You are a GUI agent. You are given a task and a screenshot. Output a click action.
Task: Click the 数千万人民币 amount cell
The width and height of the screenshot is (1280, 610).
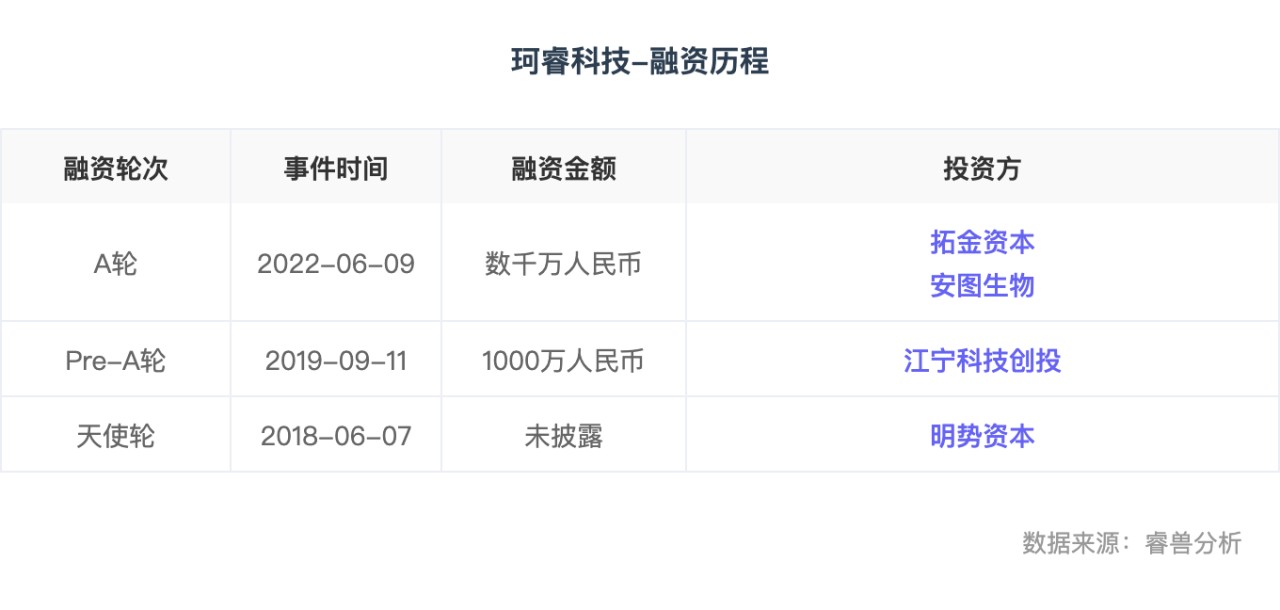click(x=564, y=264)
